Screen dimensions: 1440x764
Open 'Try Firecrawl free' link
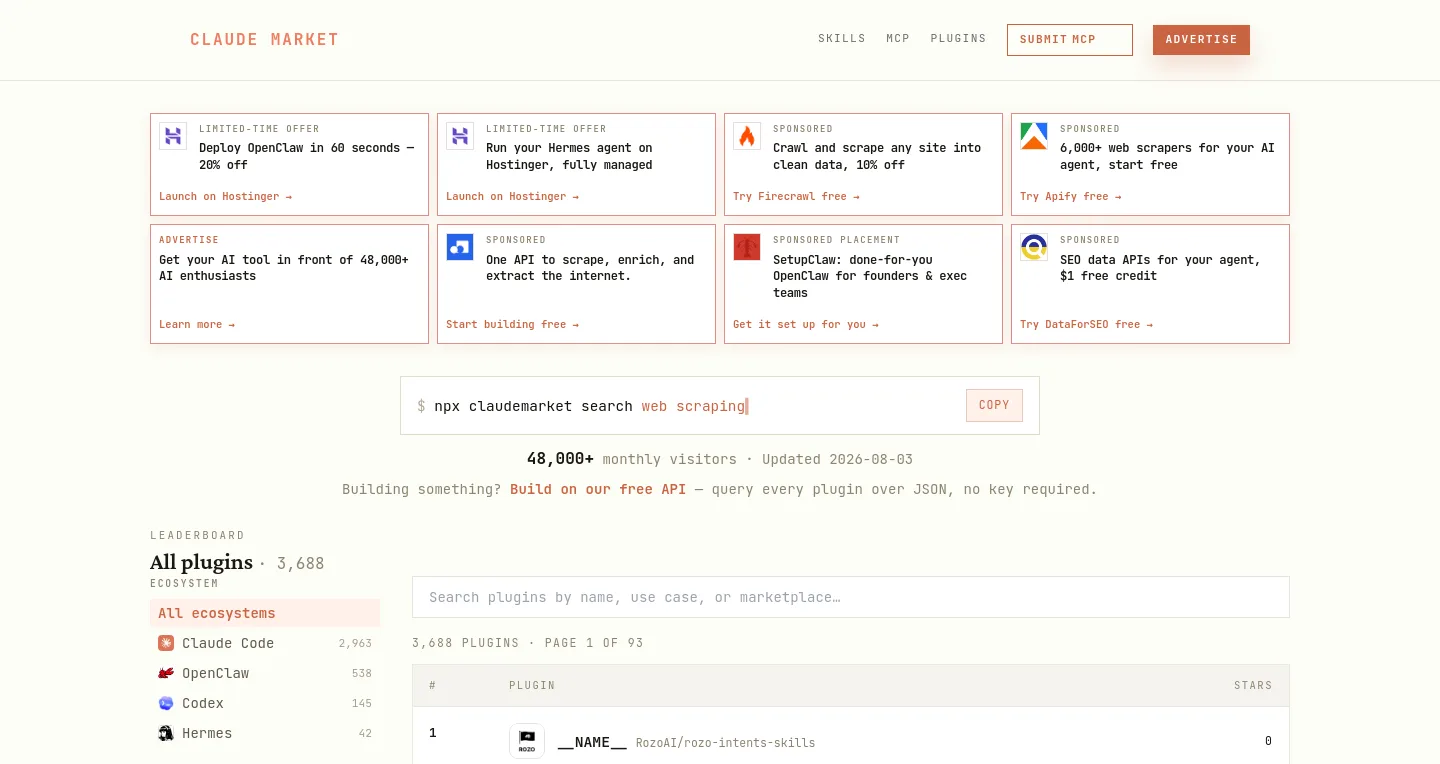(796, 196)
